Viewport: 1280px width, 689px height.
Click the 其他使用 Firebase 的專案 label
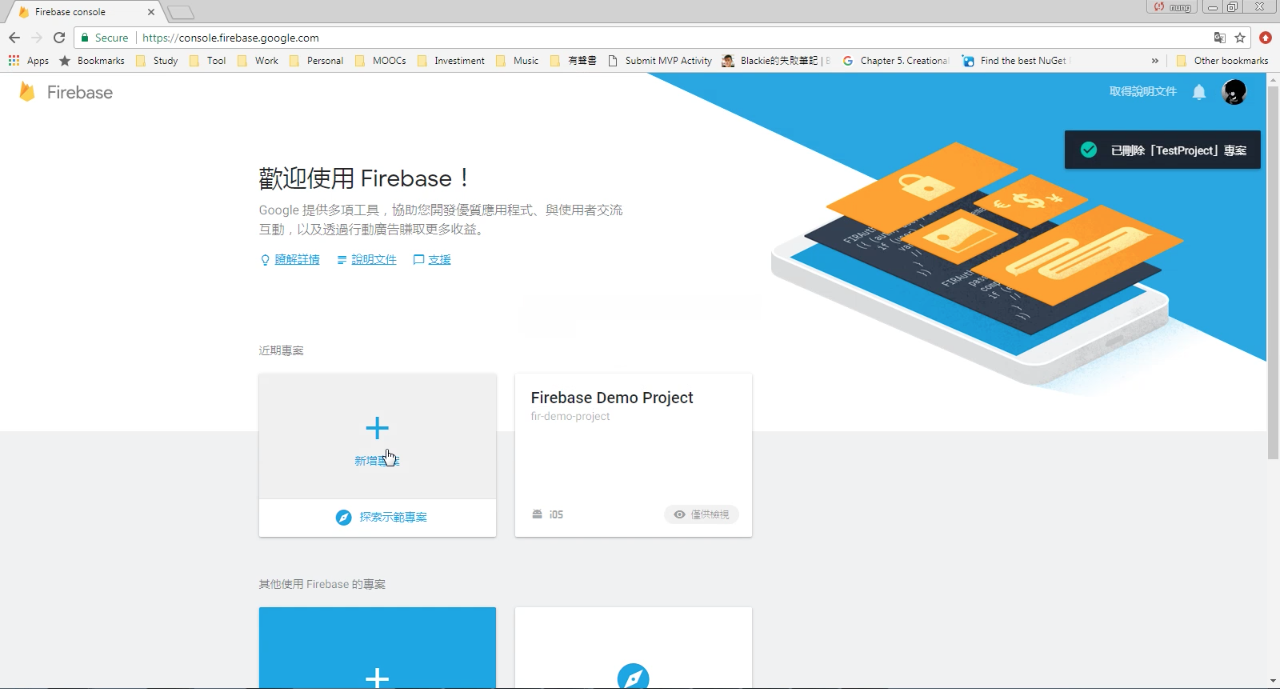pyautogui.click(x=322, y=584)
